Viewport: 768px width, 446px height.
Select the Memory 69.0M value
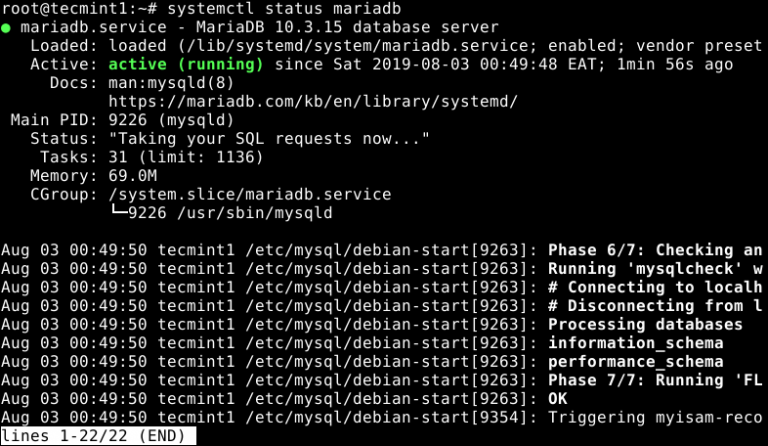point(136,175)
